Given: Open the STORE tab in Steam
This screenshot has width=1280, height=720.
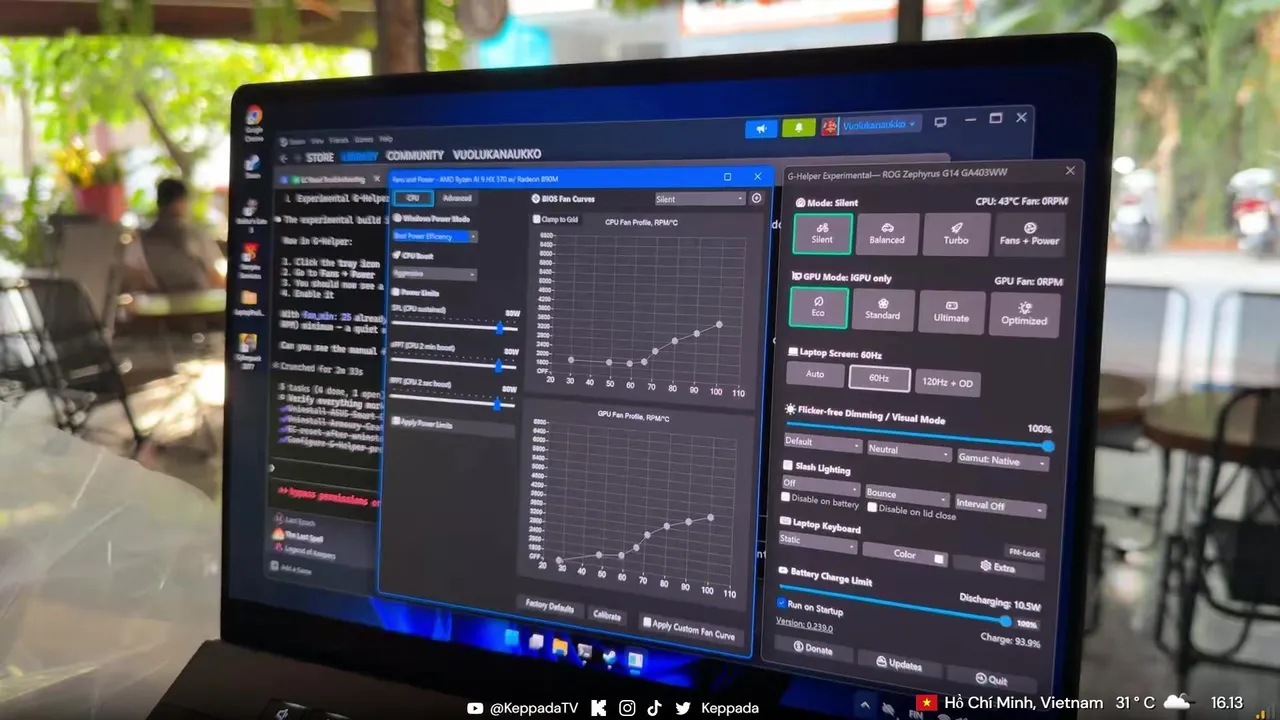Looking at the screenshot, I should 320,157.
